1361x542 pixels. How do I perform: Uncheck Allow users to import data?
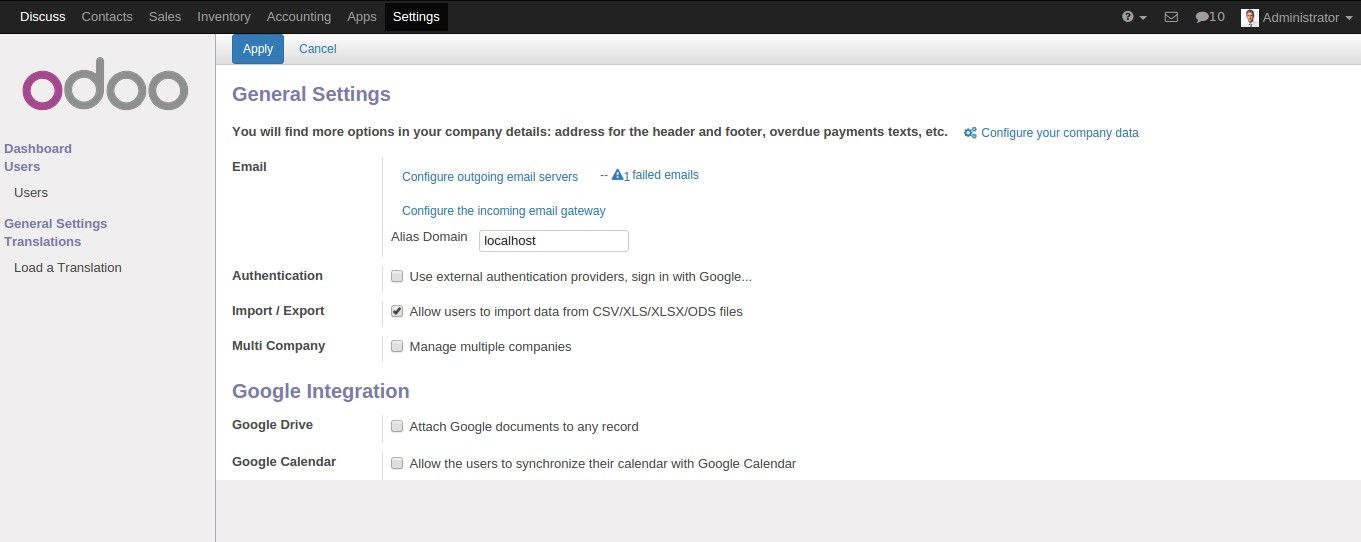point(397,311)
